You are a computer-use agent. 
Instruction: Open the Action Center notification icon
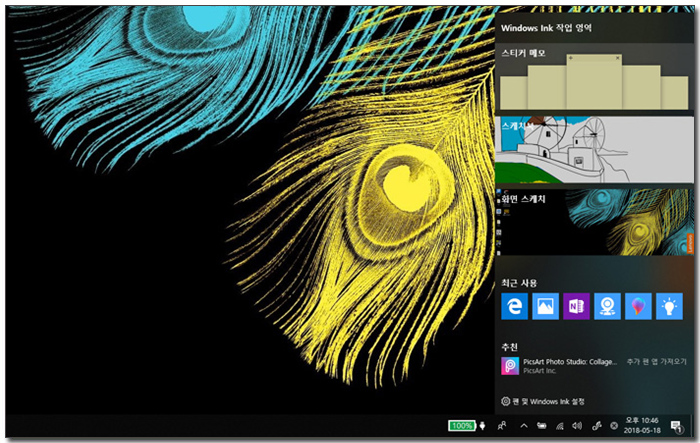676,426
